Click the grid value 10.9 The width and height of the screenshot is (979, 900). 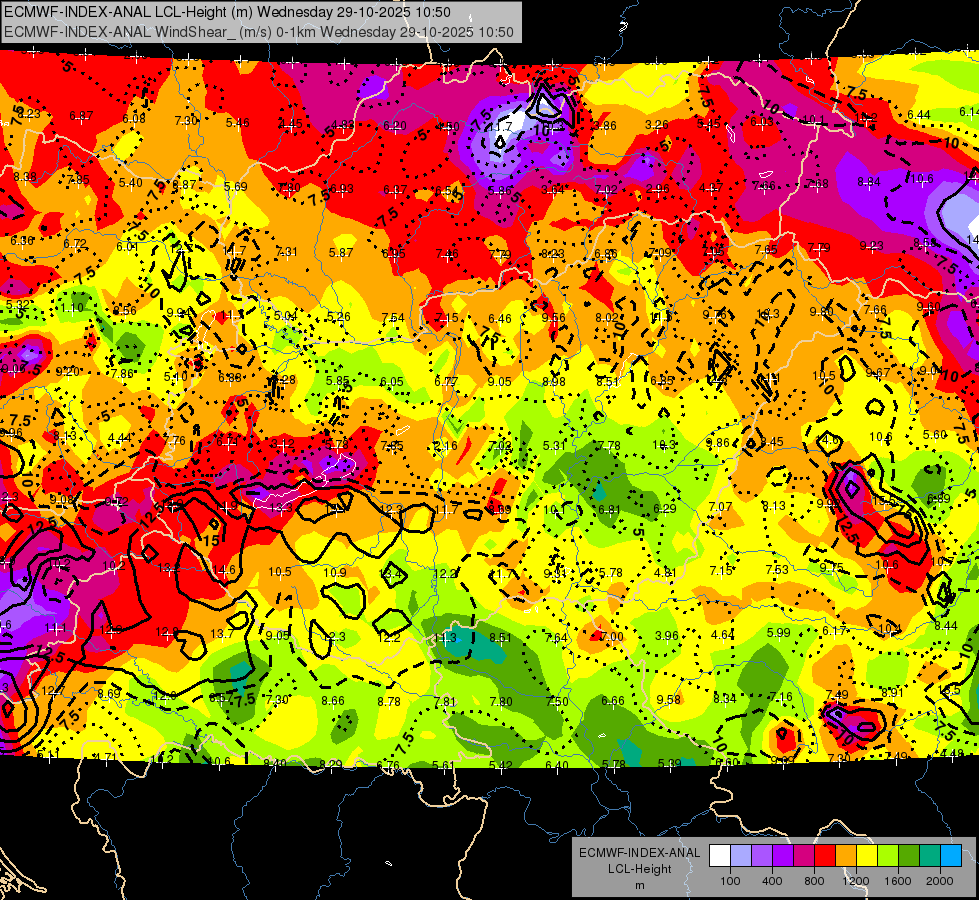pos(335,572)
